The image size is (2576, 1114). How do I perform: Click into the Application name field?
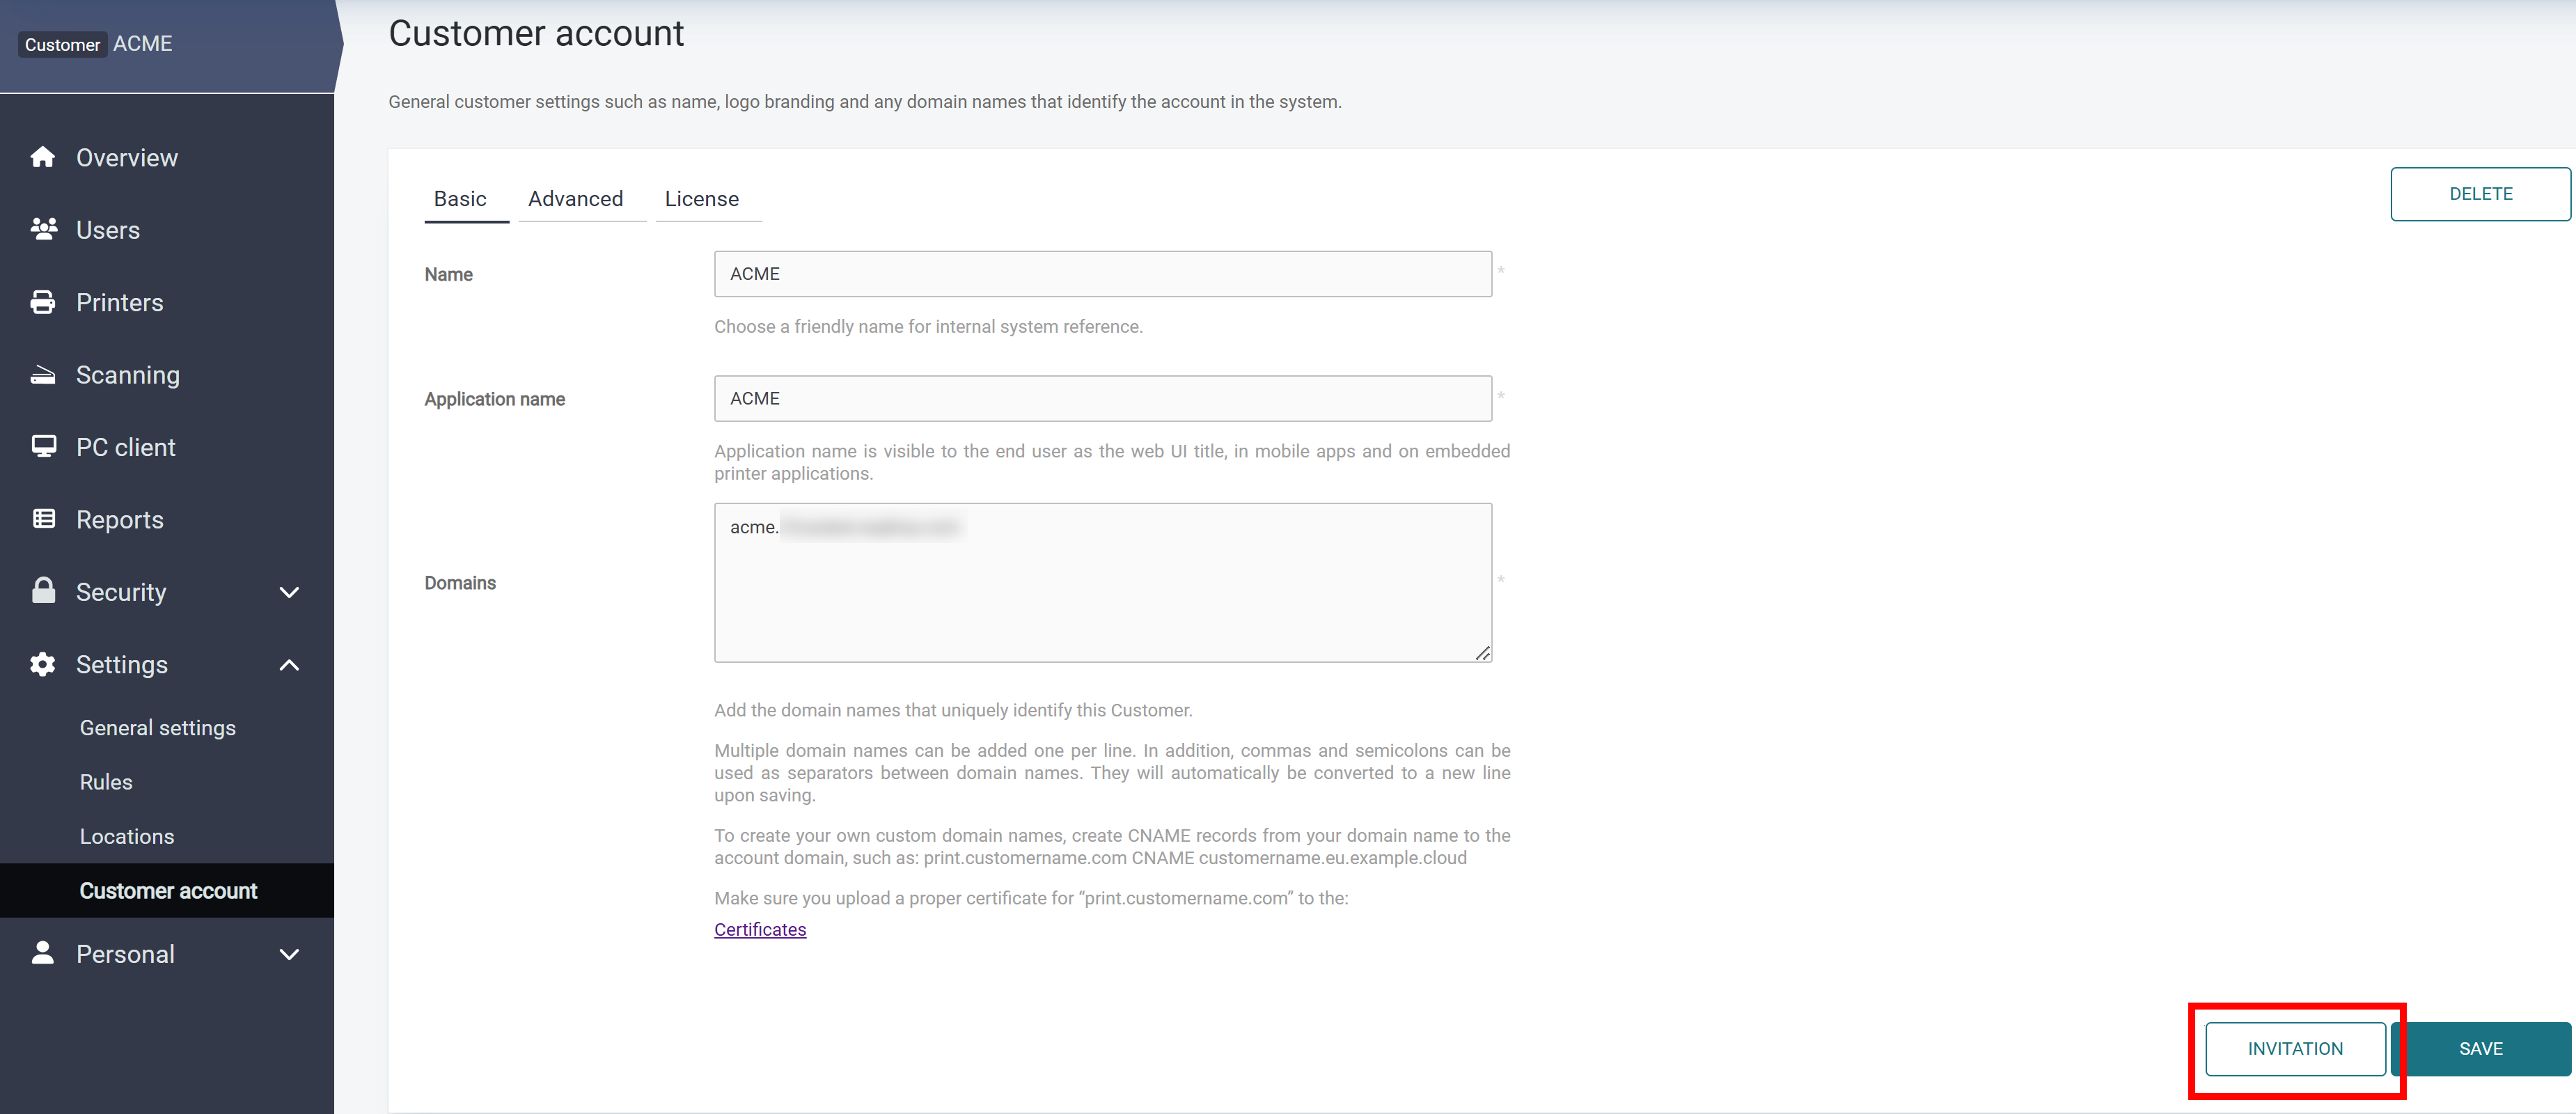(1102, 398)
